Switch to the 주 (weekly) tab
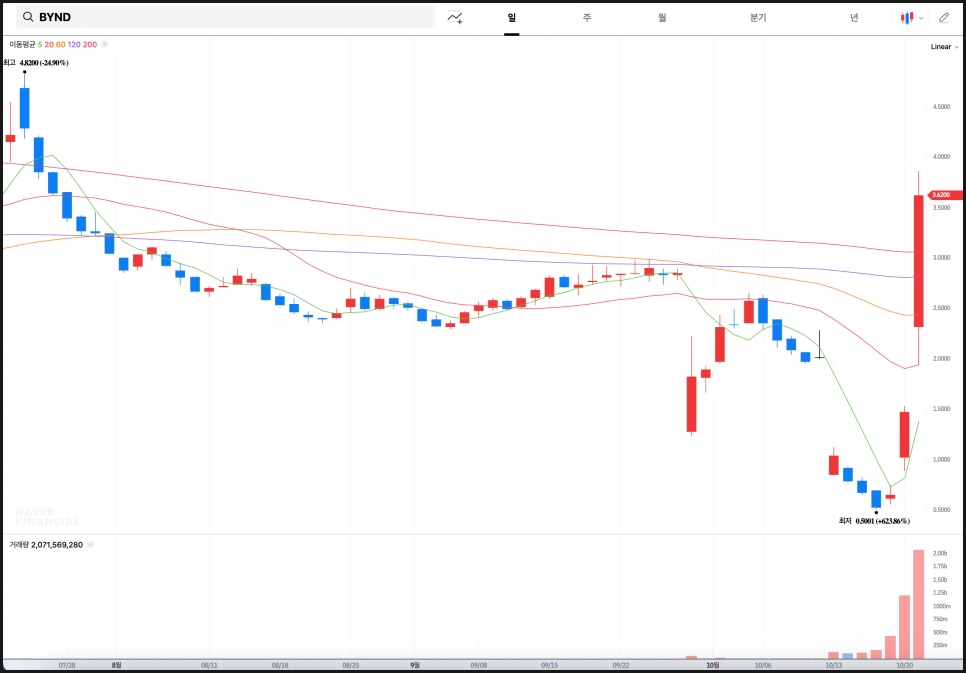 pos(587,17)
